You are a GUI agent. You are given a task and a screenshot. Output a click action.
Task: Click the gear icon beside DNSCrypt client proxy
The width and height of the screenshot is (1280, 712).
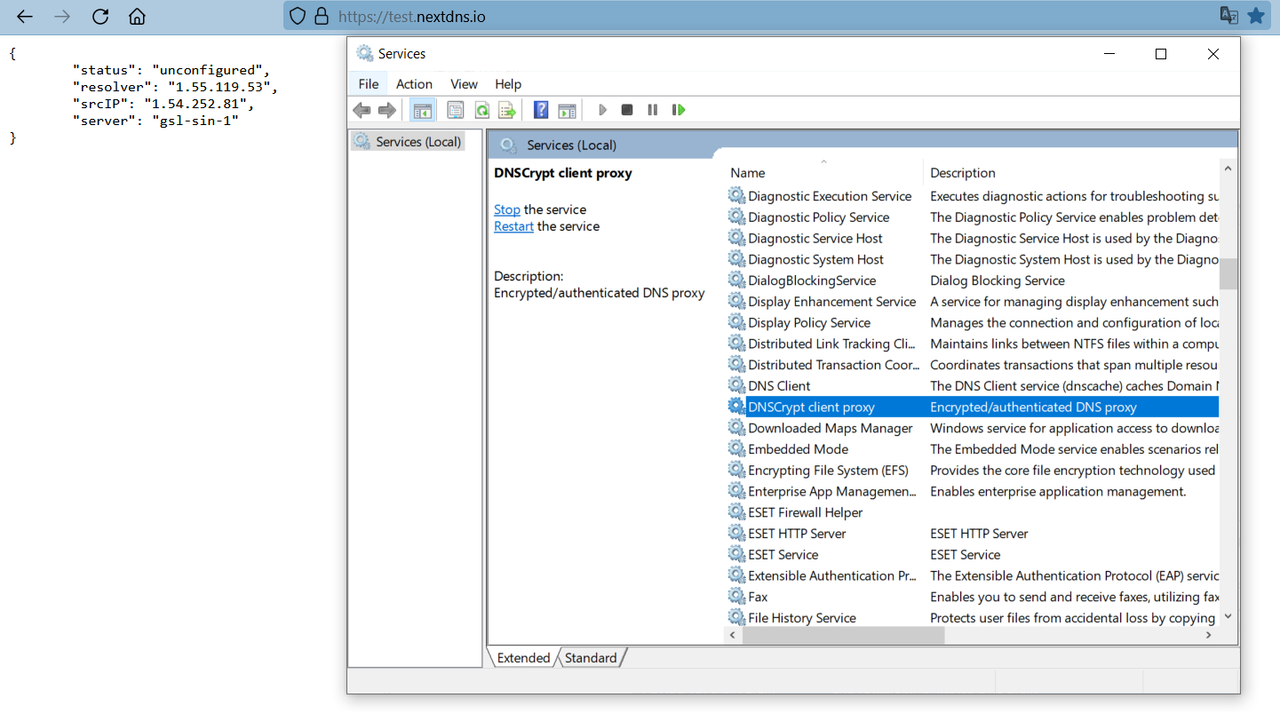(x=737, y=407)
